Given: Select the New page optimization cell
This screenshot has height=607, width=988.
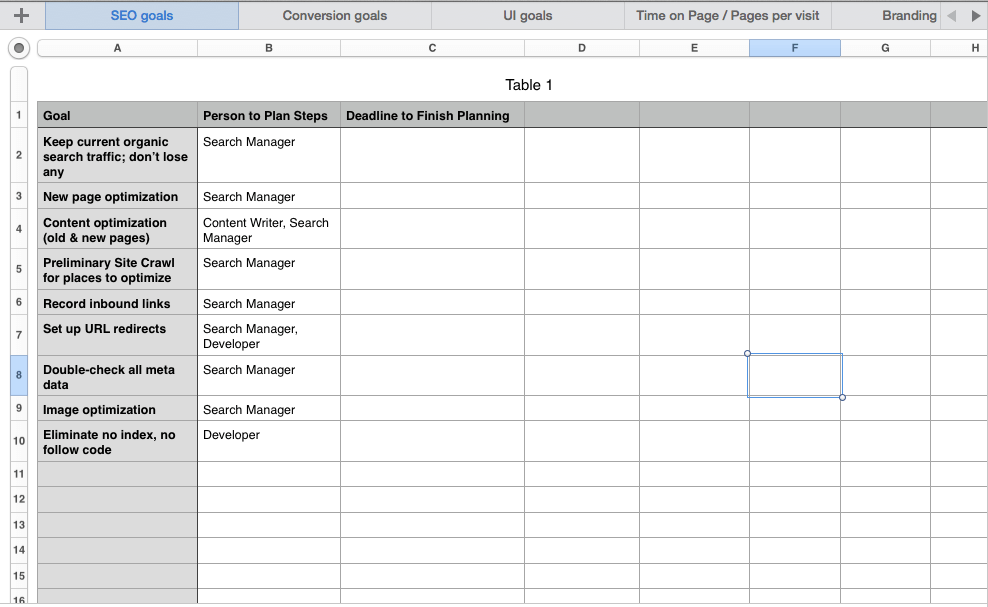Looking at the screenshot, I should point(117,196).
